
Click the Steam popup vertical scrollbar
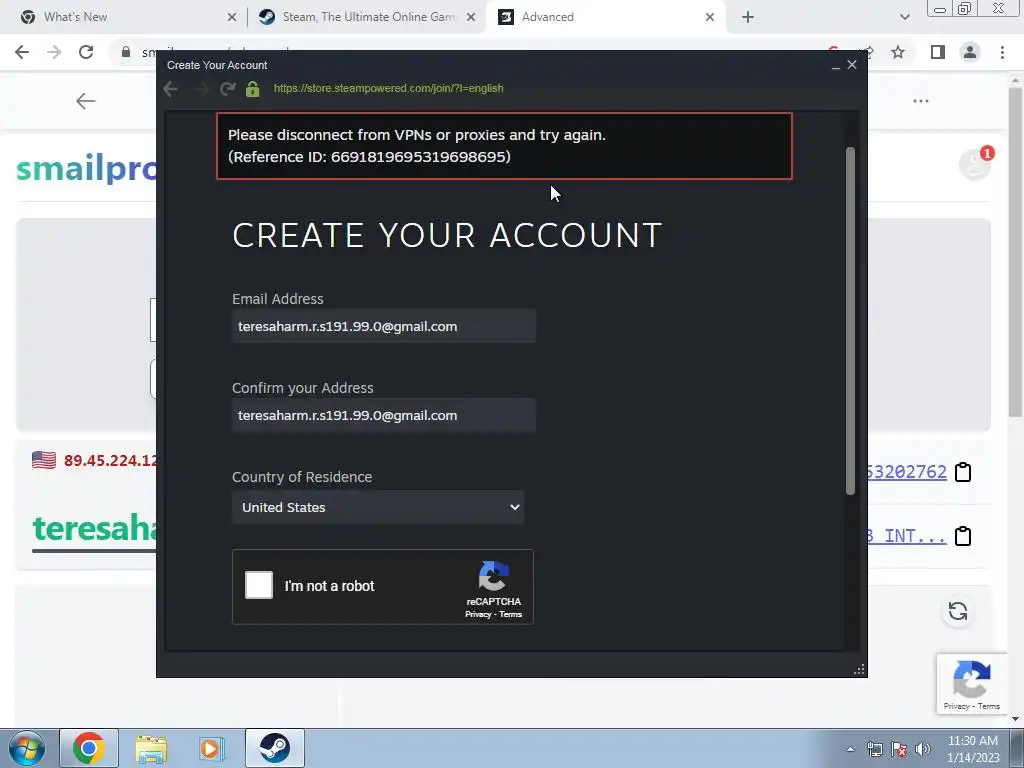[850, 320]
